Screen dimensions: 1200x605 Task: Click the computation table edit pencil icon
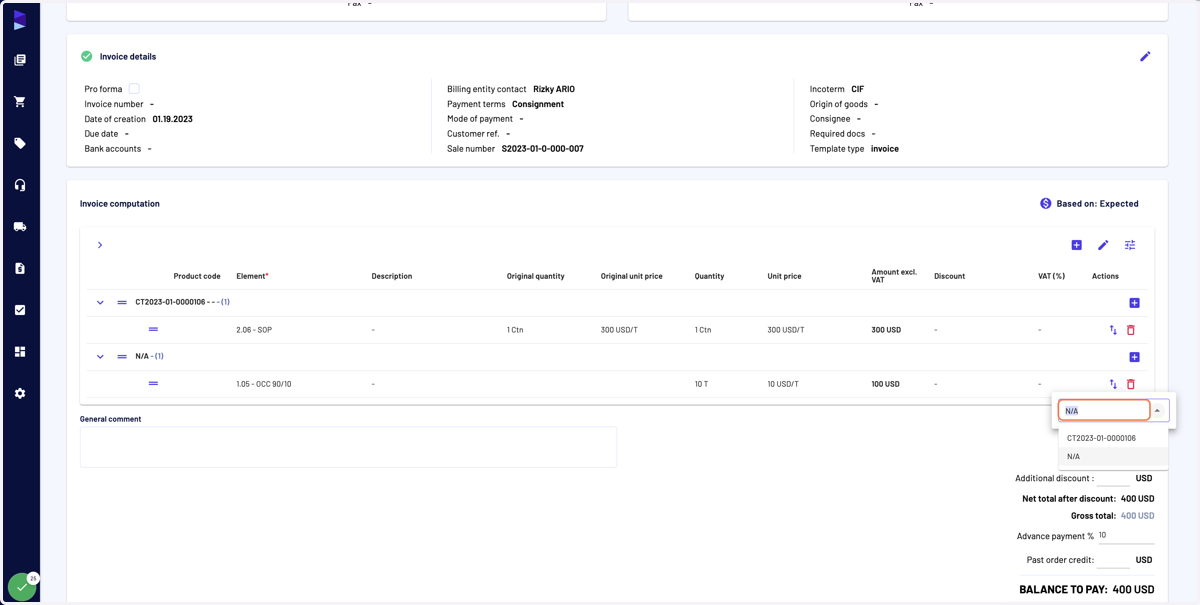[1103, 245]
